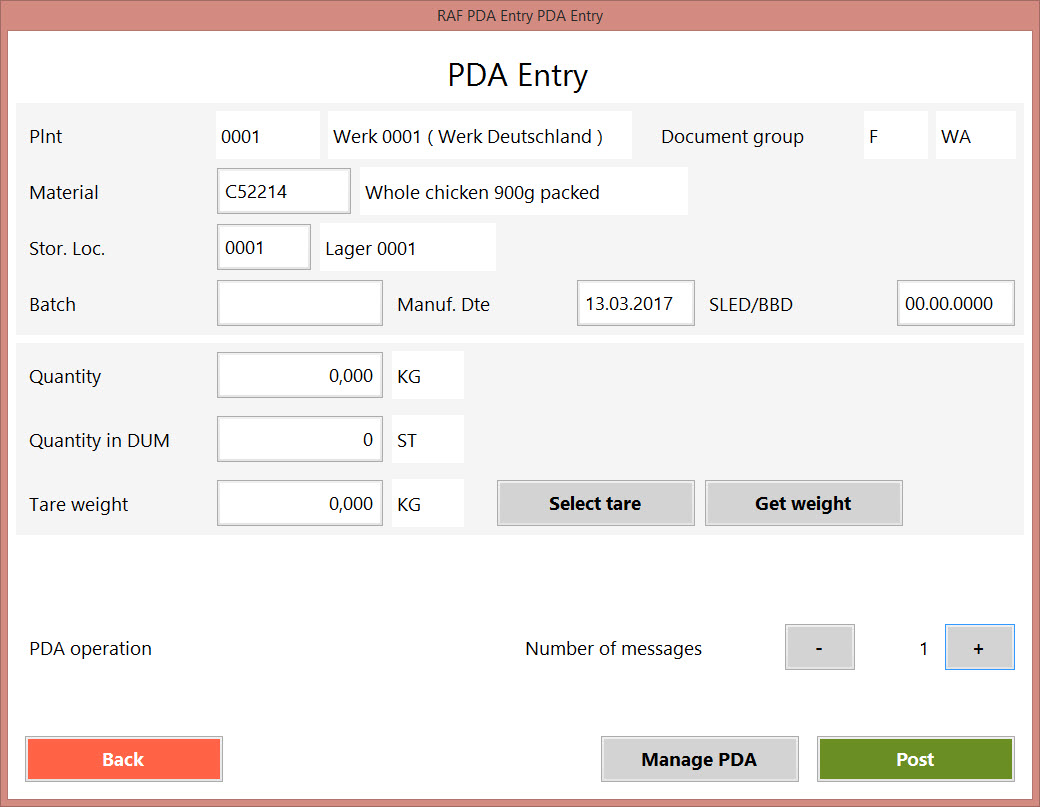Click the Document group field containing F
This screenshot has height=807, width=1040.
pyautogui.click(x=895, y=135)
